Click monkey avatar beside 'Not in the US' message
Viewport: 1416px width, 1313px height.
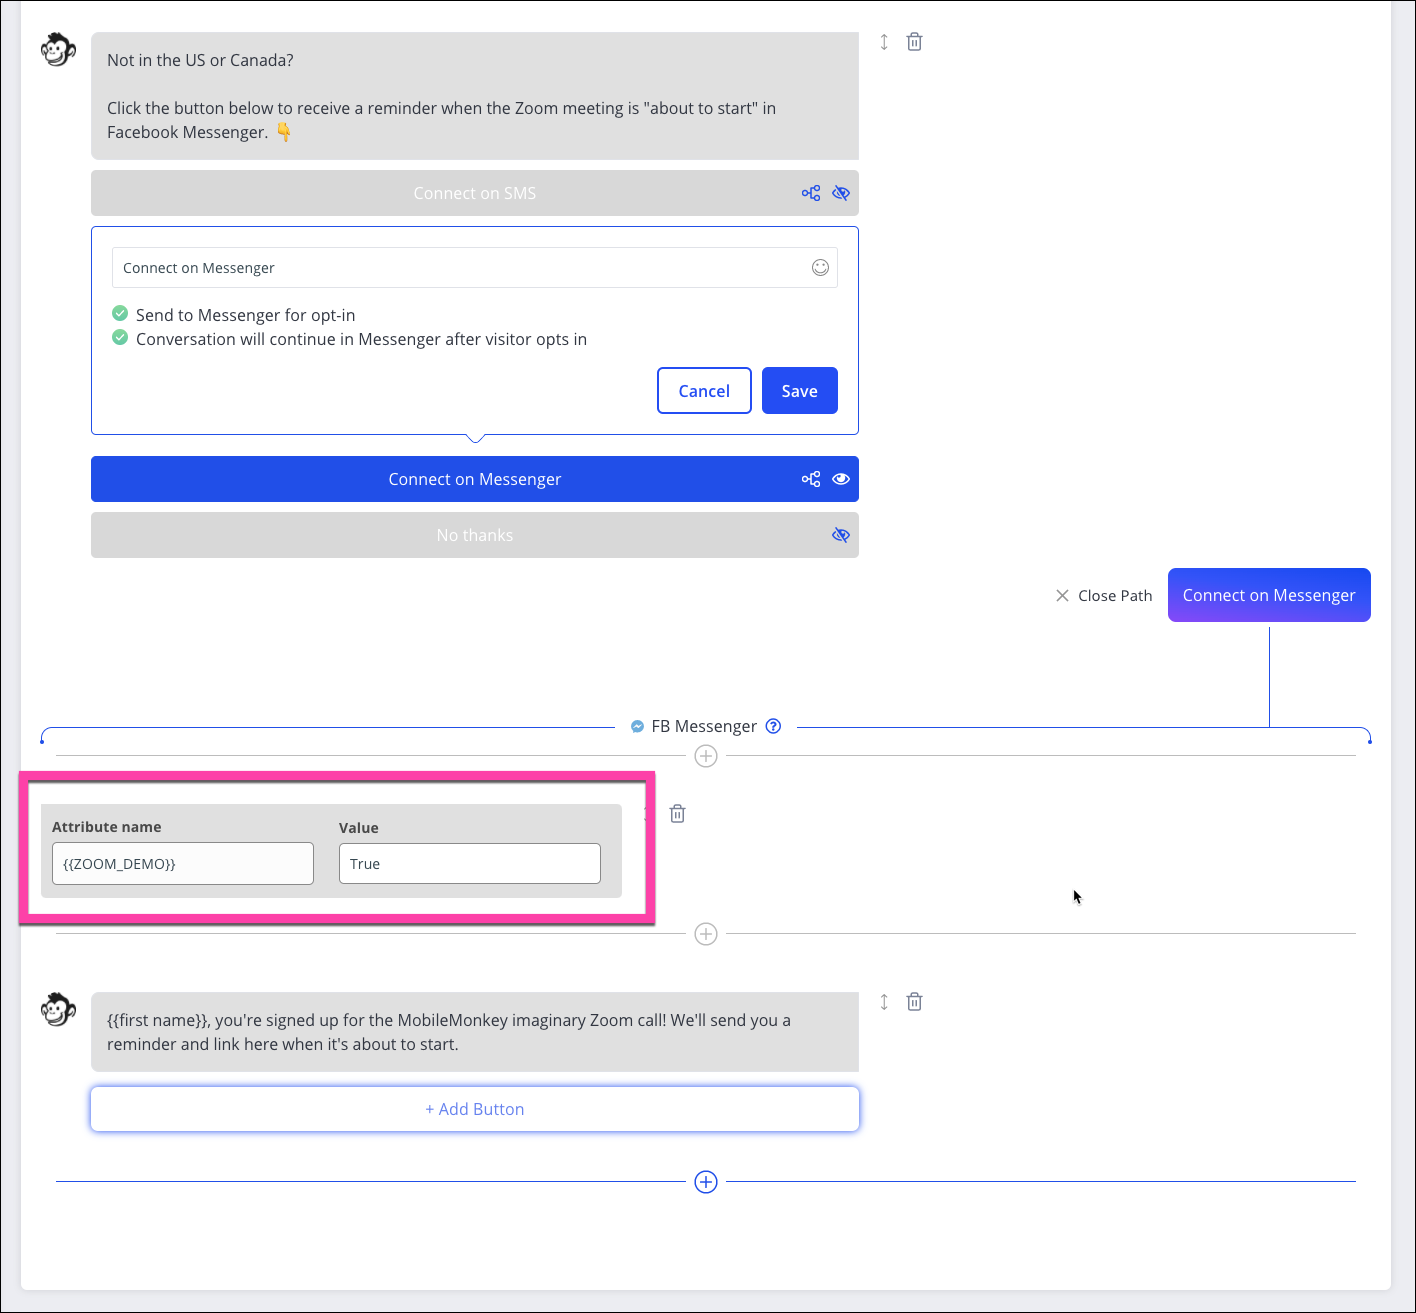[x=58, y=49]
